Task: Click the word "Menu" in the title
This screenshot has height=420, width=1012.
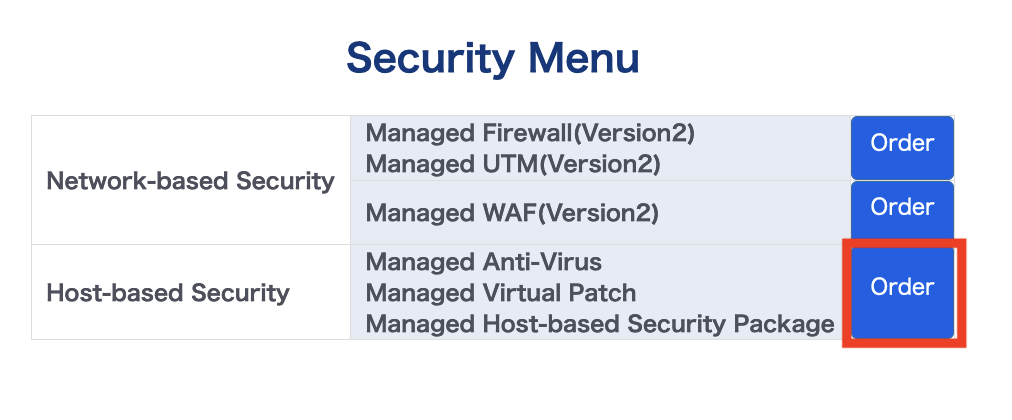Action: pyautogui.click(x=585, y=58)
